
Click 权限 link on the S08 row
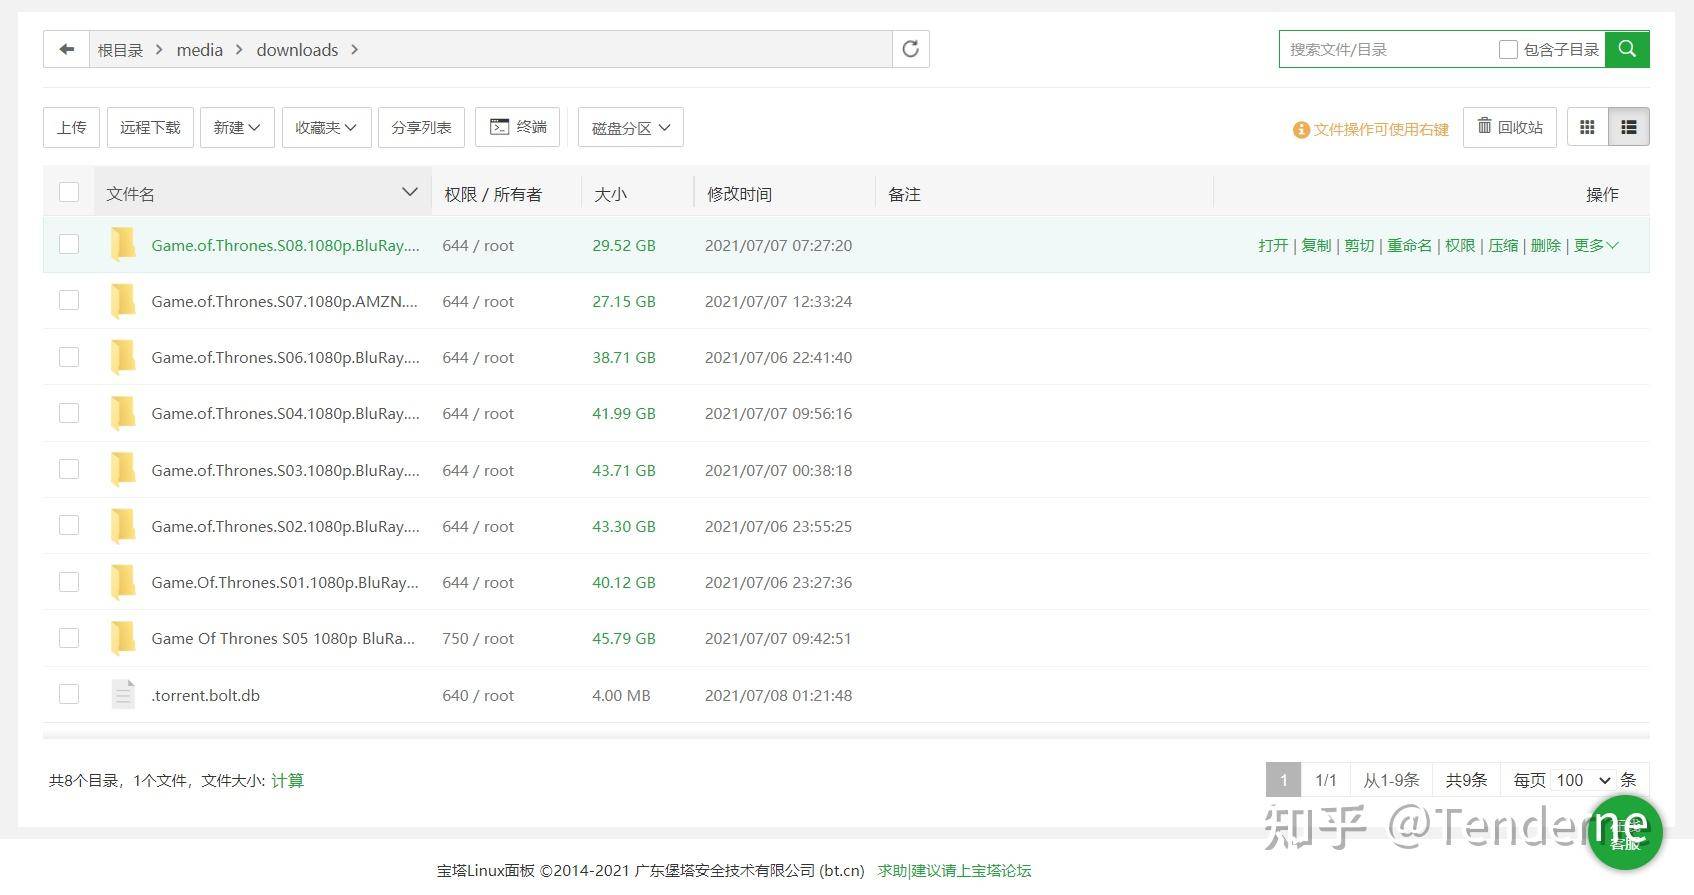(x=1460, y=245)
